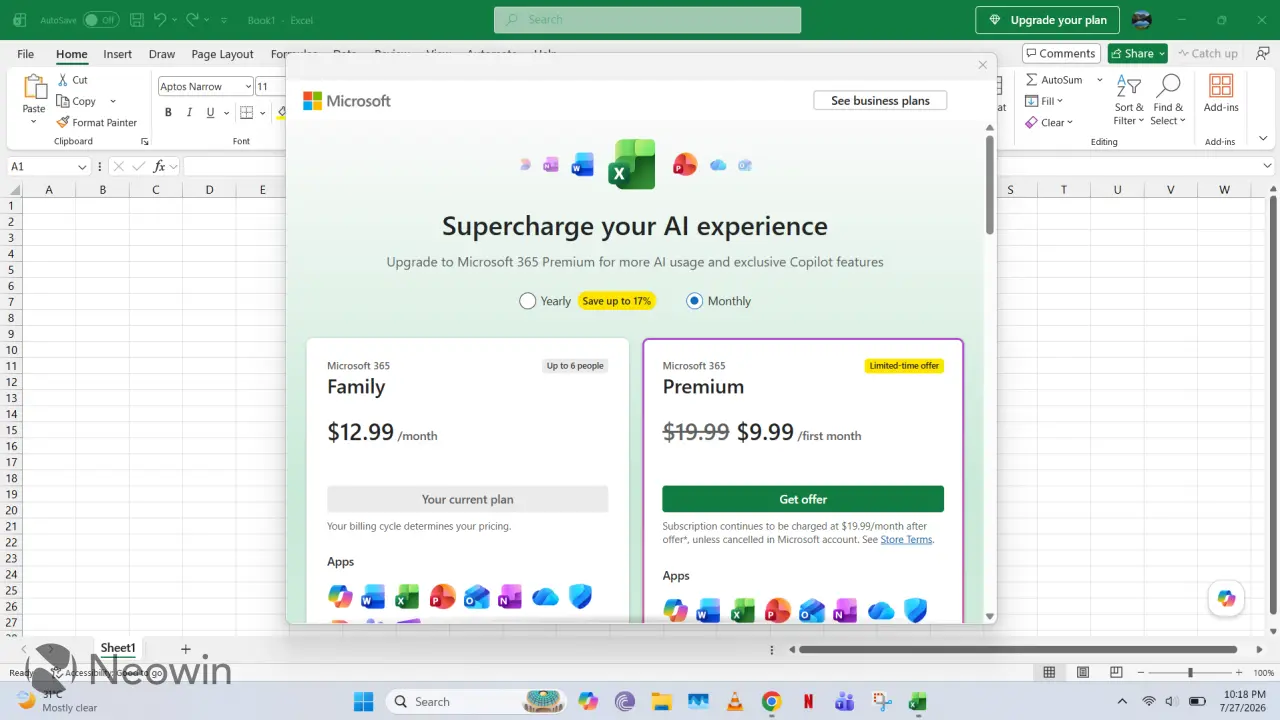Click the title bar Search box

647,20
